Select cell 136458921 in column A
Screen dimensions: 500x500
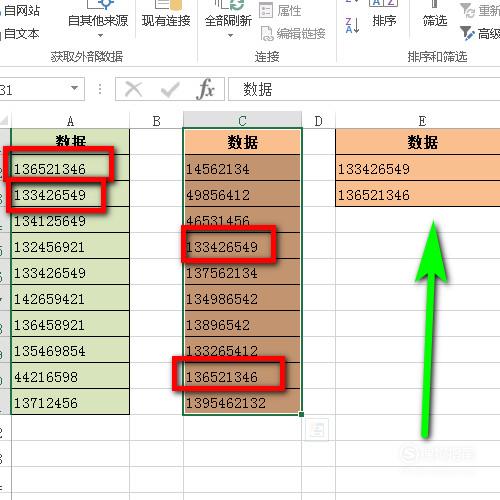click(70, 324)
